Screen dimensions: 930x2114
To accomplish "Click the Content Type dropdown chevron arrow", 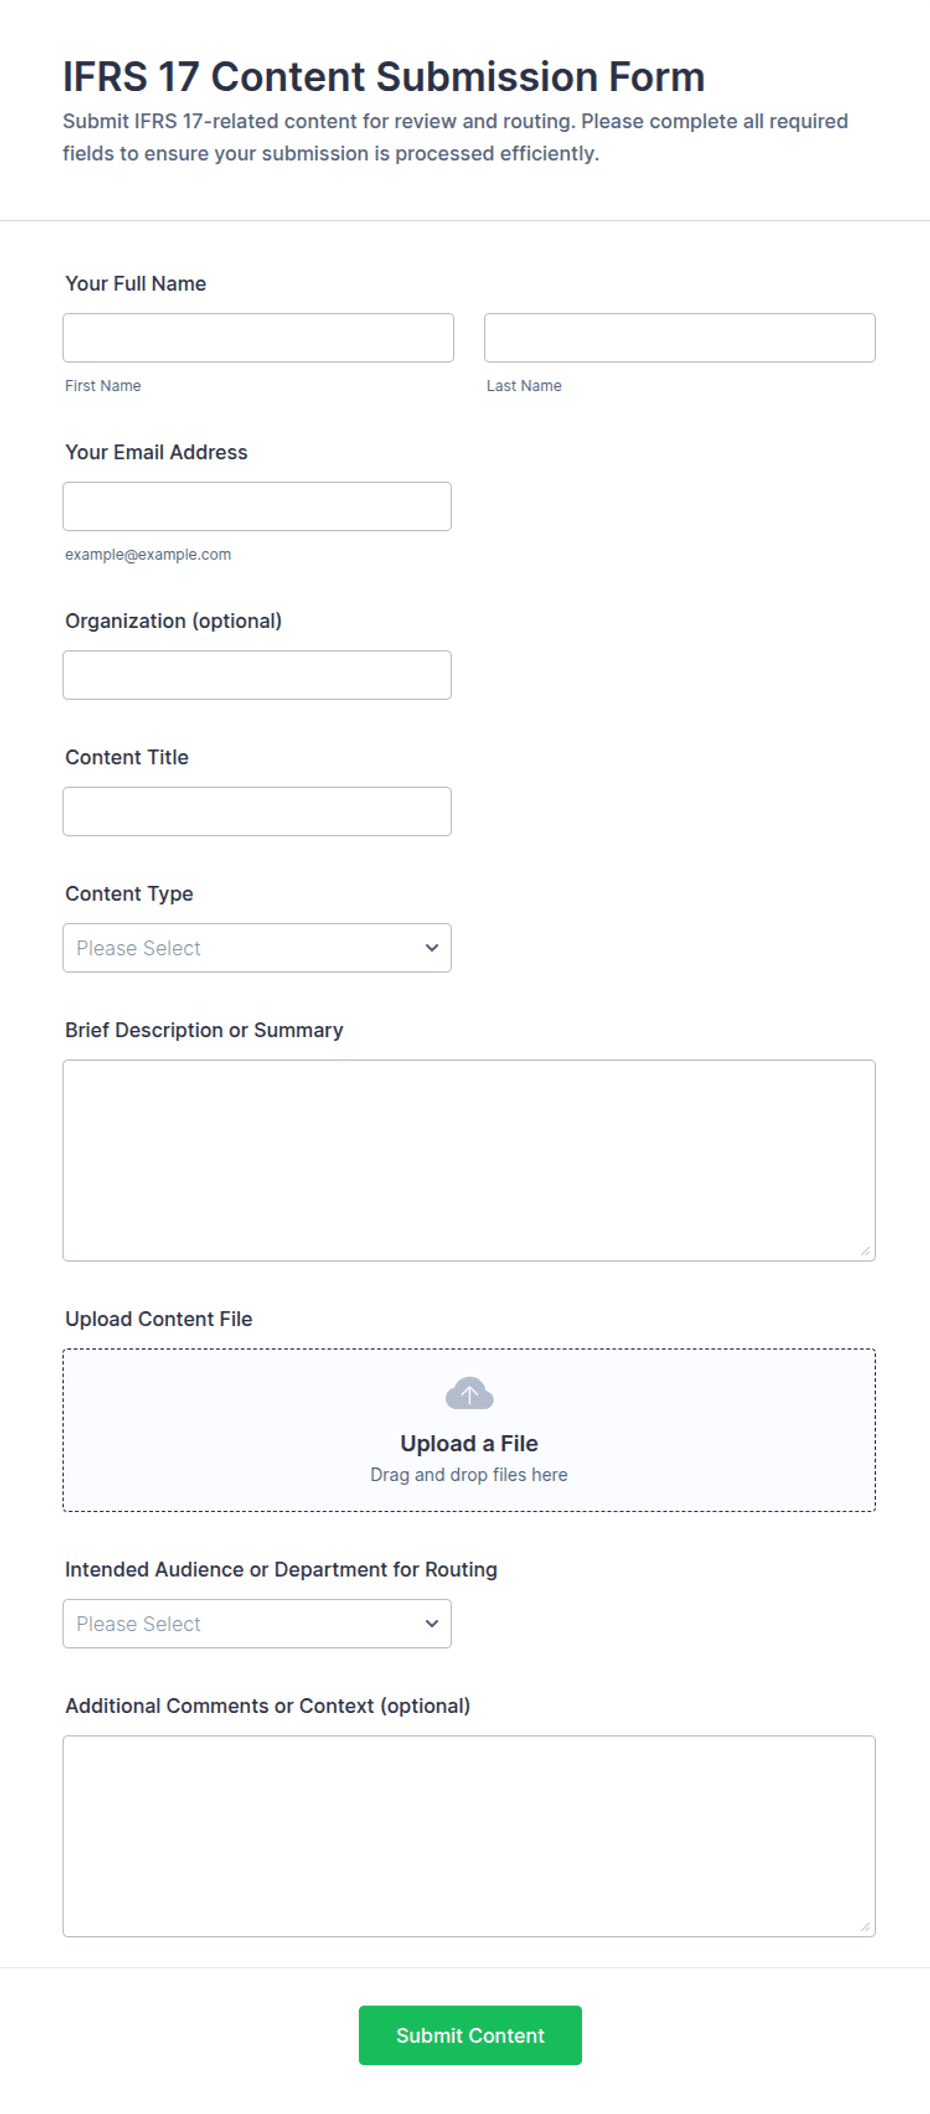I will 432,948.
